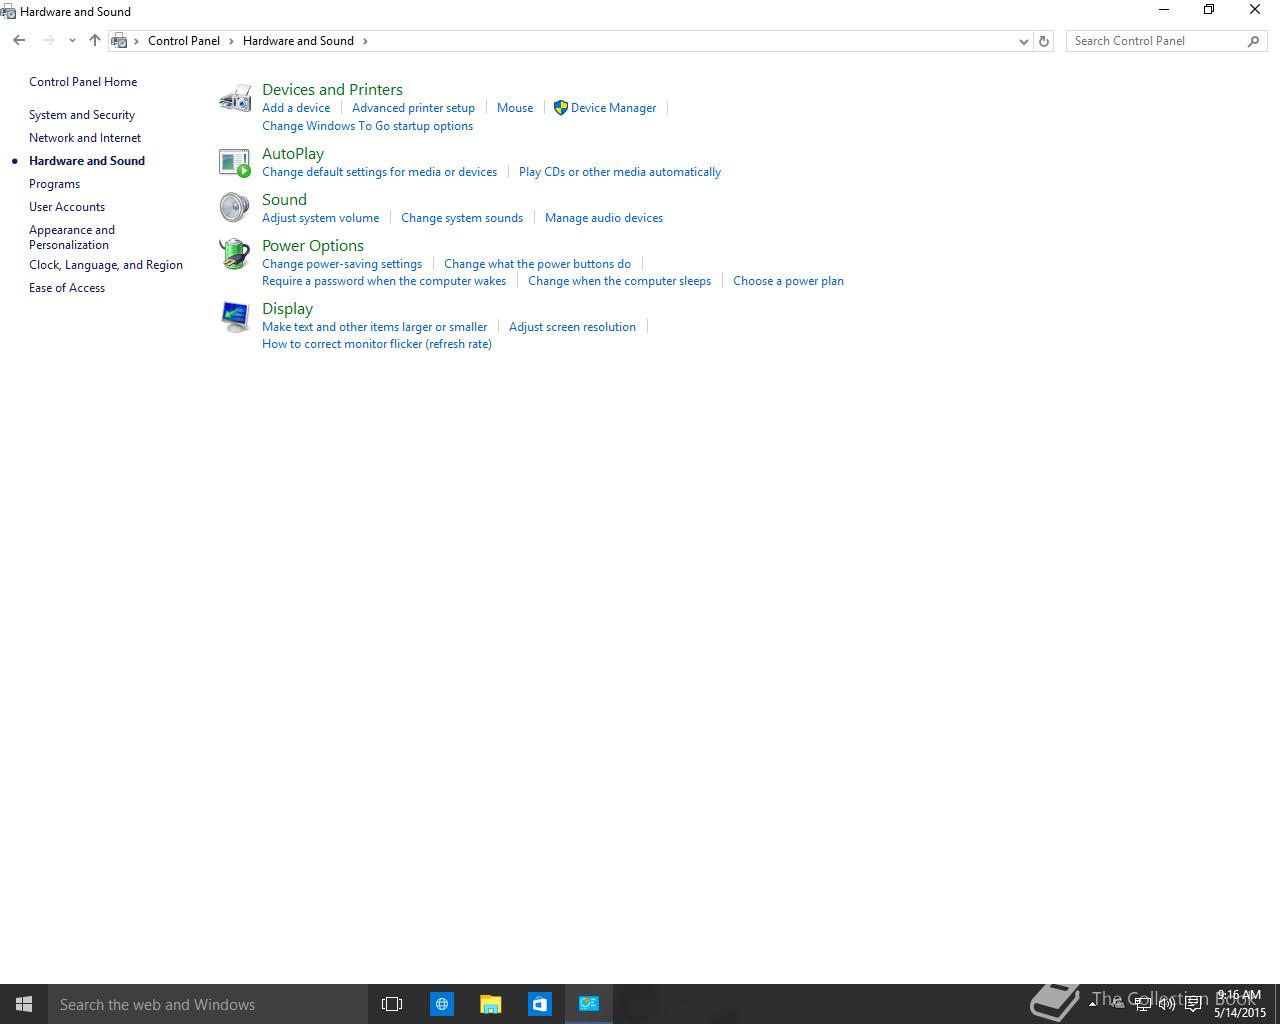This screenshot has width=1280, height=1024.
Task: Open the Store taskbar icon
Action: tap(539, 1004)
